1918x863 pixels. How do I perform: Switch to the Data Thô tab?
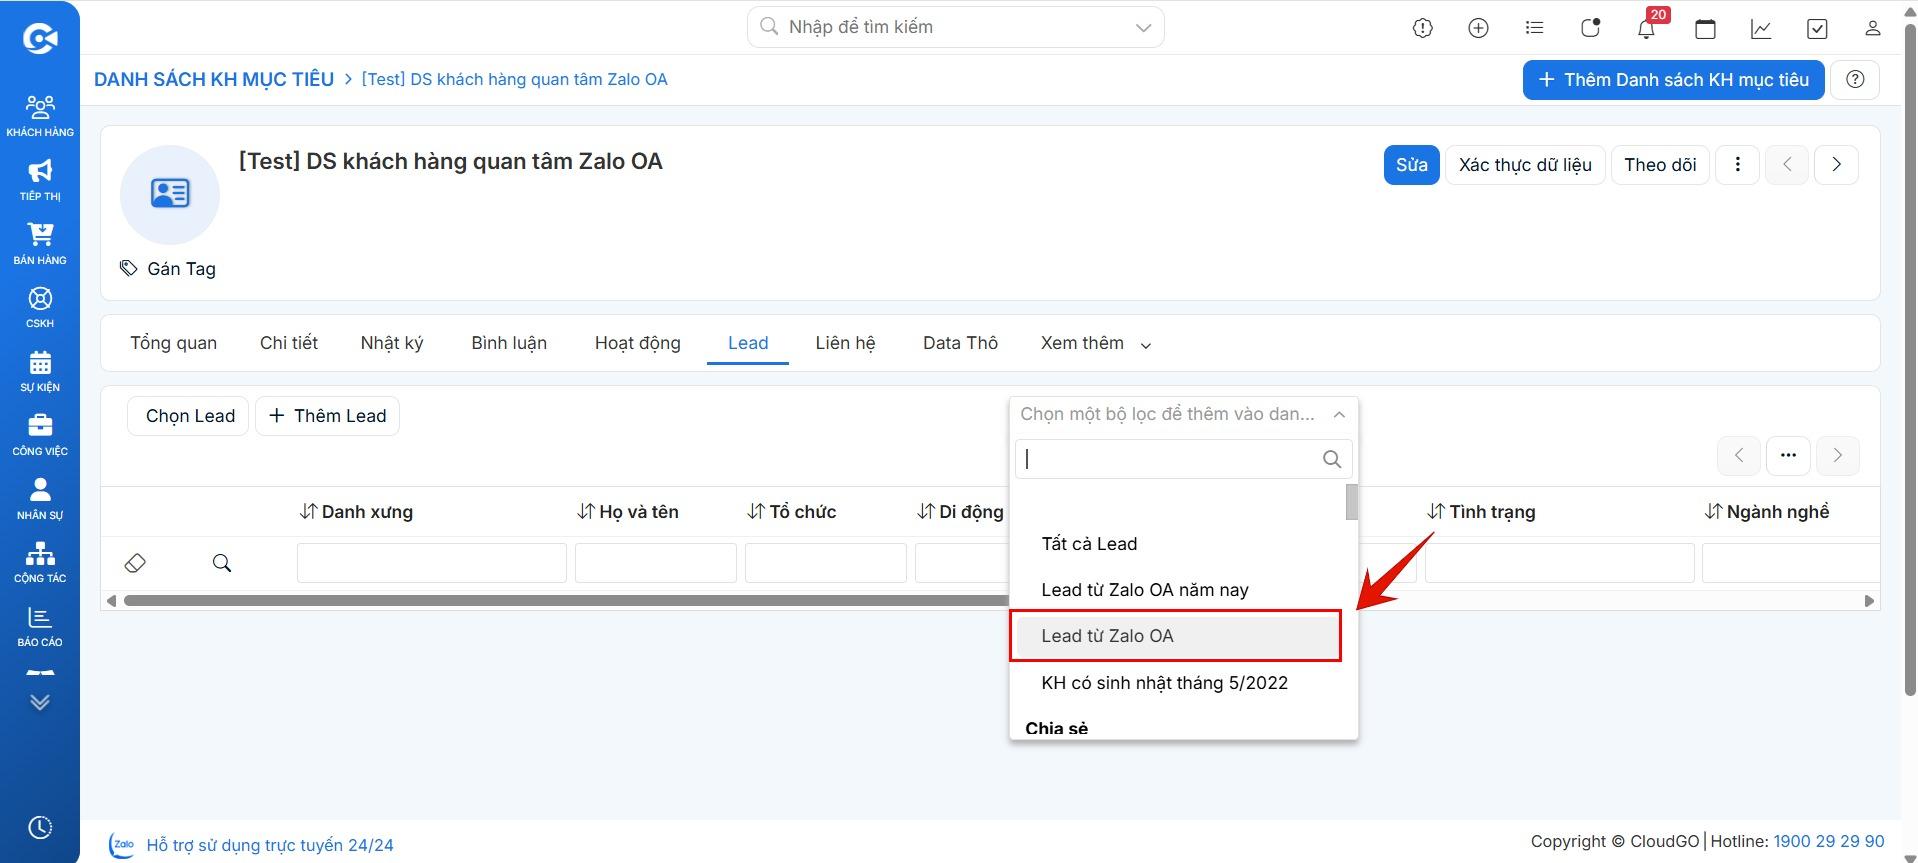coord(960,343)
